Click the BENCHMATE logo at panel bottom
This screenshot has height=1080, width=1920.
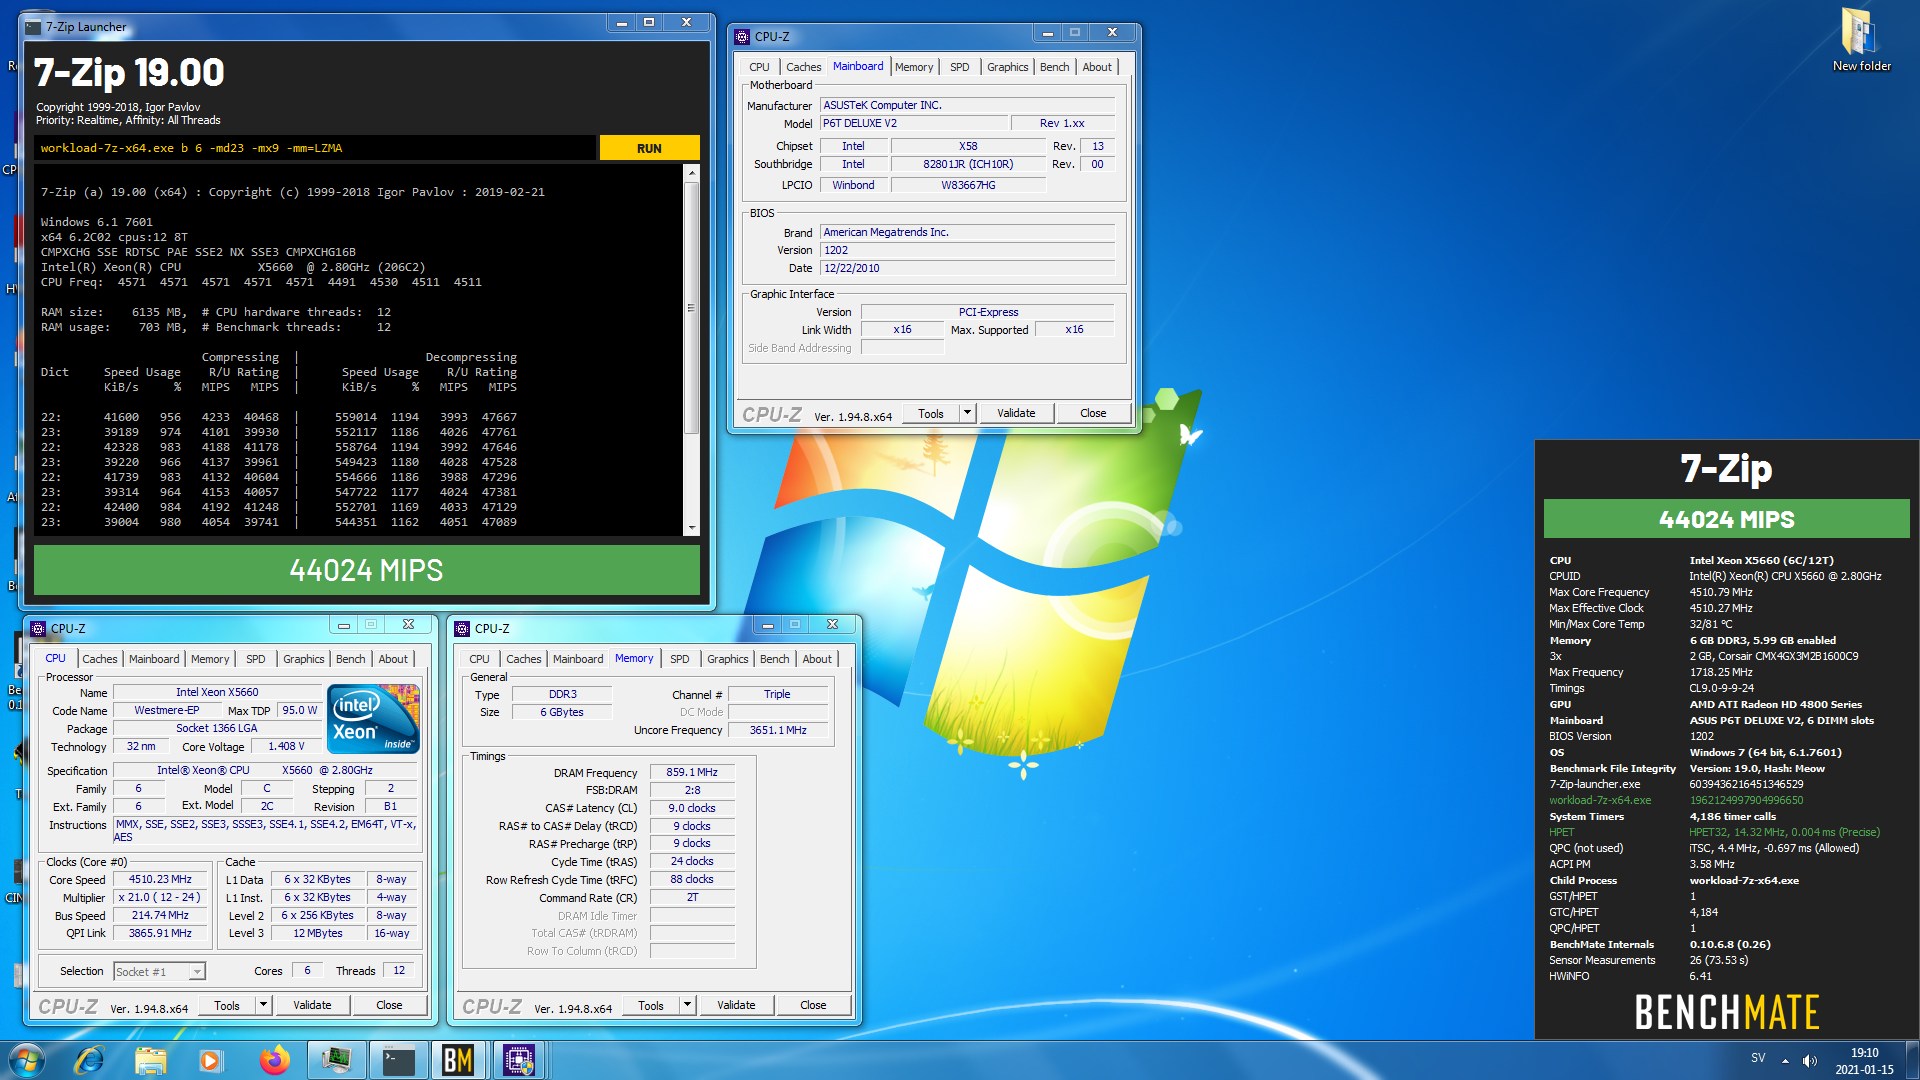pyautogui.click(x=1727, y=1012)
